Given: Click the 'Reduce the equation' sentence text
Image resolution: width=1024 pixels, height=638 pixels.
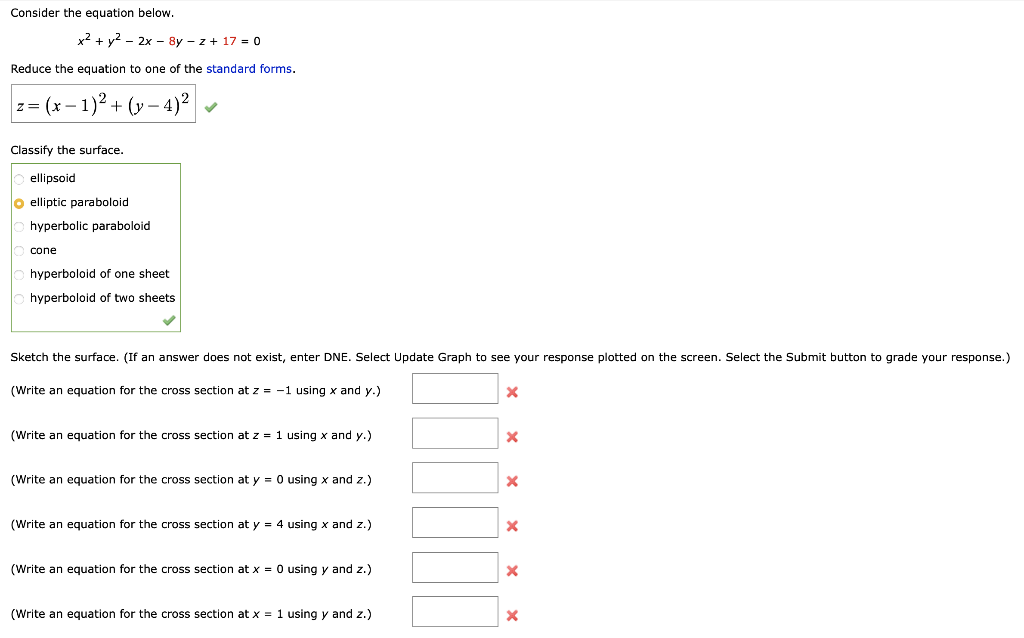Looking at the screenshot, I should pyautogui.click(x=153, y=69).
